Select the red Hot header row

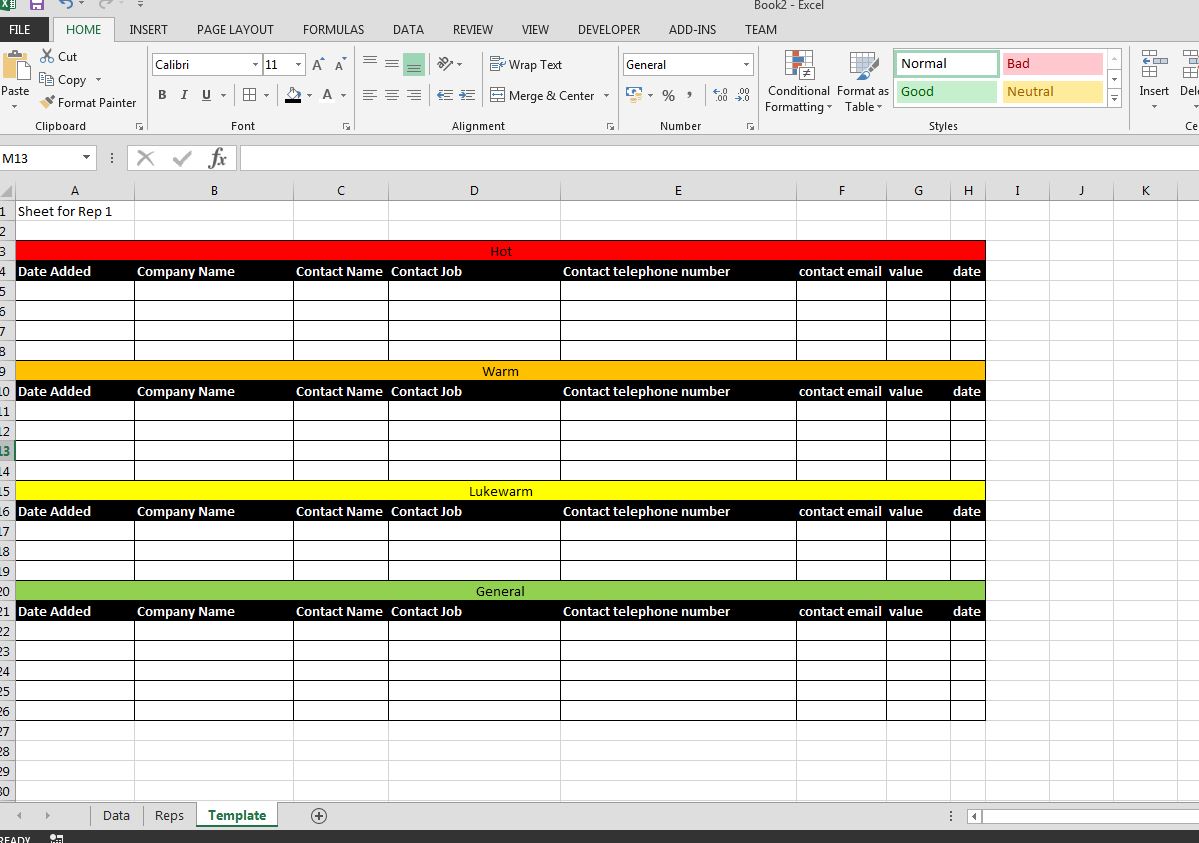[x=500, y=251]
